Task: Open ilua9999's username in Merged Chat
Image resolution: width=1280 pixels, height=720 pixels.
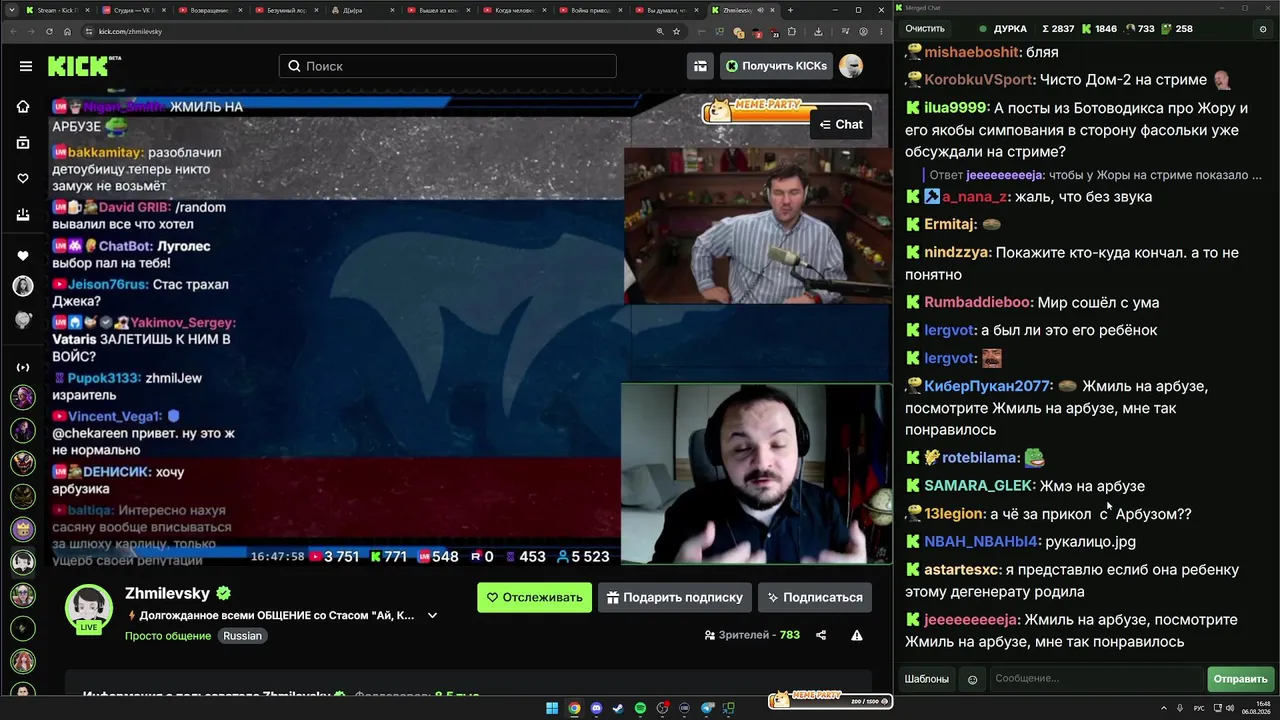Action: pyautogui.click(x=955, y=108)
